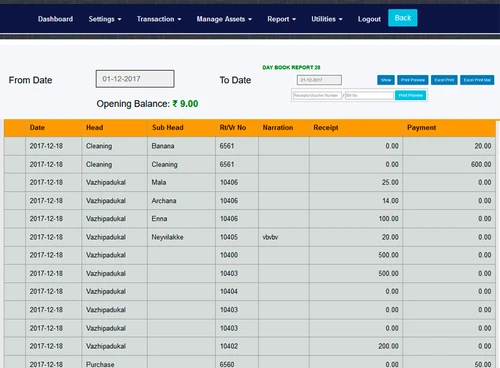Click the 20.00 receipt cell in Neyvilakke row
Screen dimensions: 500x368
[356, 237]
